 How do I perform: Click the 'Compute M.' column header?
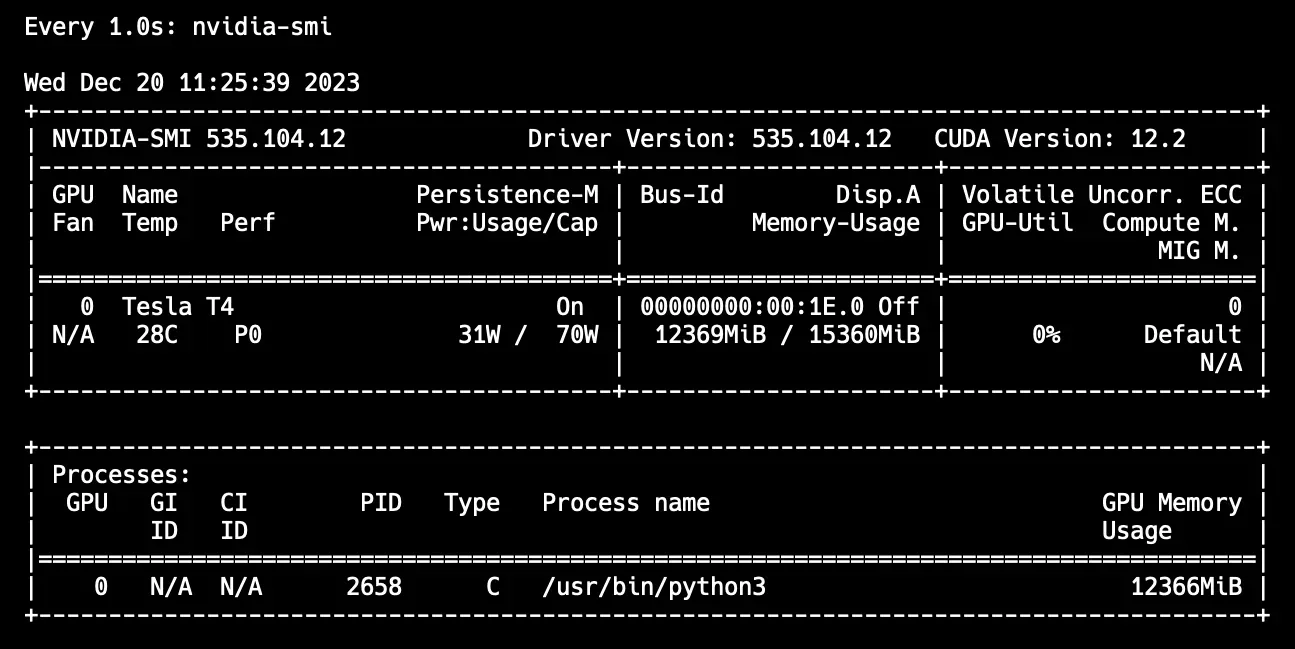tap(1172, 222)
